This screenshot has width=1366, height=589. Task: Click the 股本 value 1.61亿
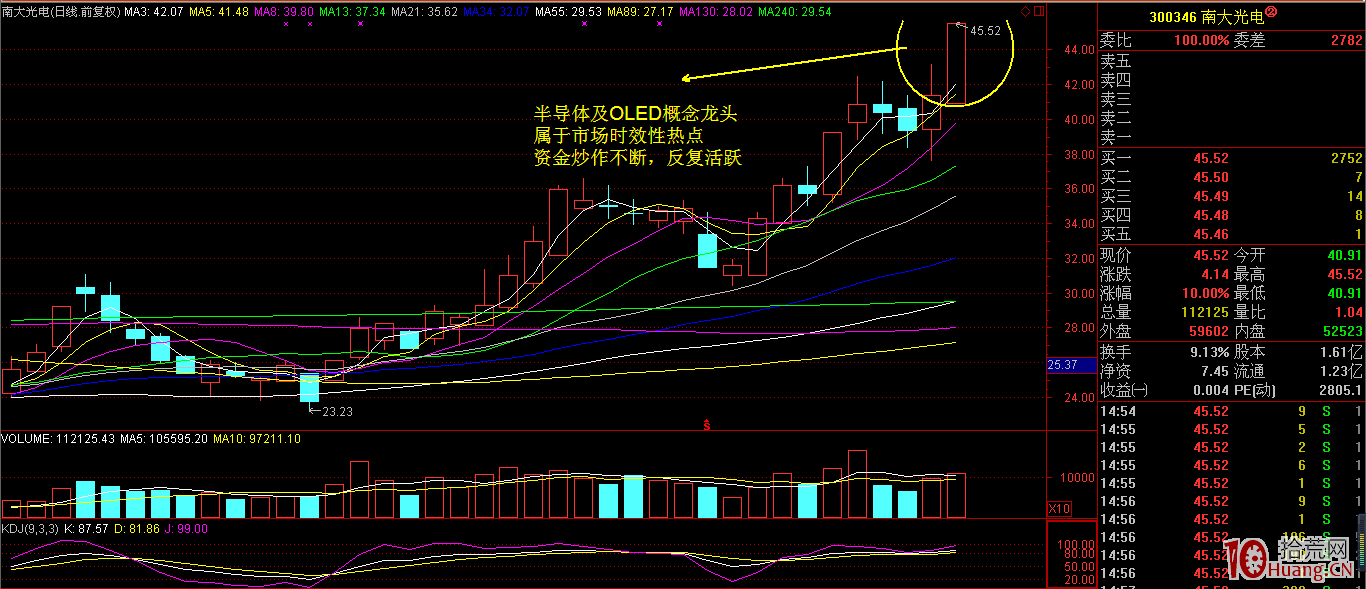tap(1342, 352)
